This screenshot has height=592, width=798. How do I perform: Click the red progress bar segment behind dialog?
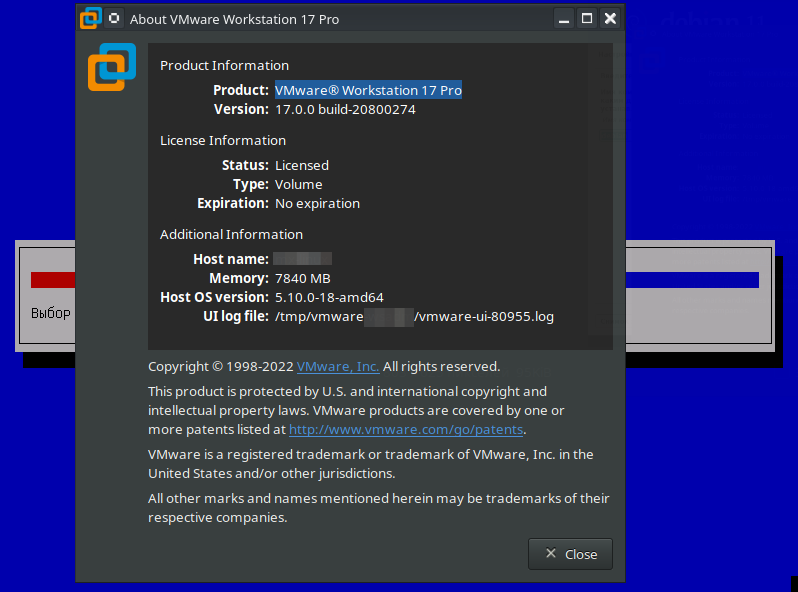point(52,280)
